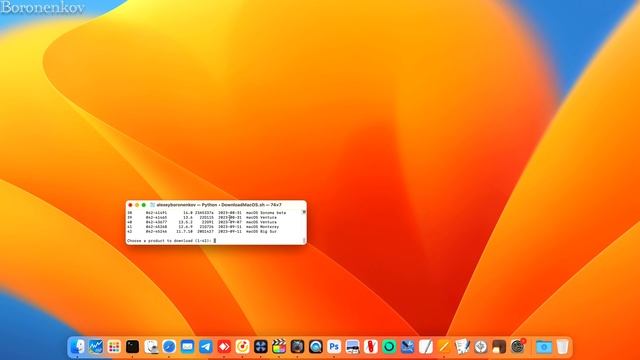Open the stock chart app icon
The width and height of the screenshot is (640, 360).
pos(96,347)
